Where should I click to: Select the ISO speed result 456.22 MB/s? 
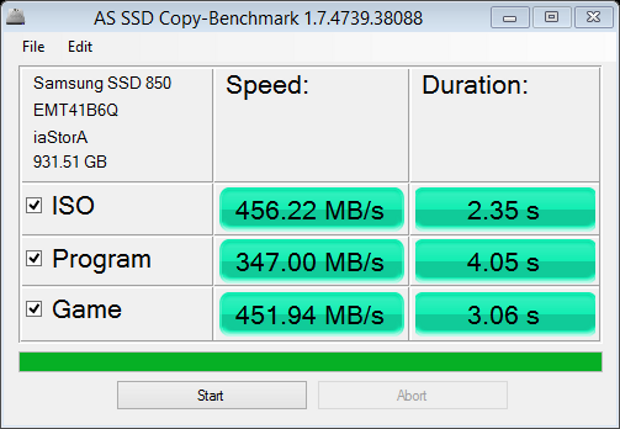310,209
